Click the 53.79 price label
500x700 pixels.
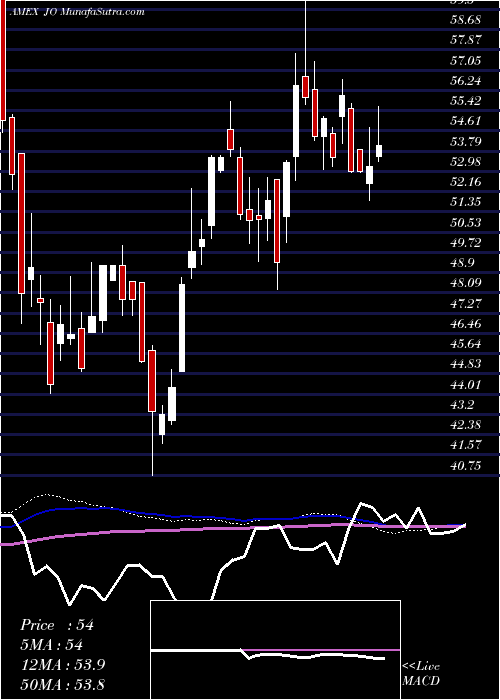point(466,142)
